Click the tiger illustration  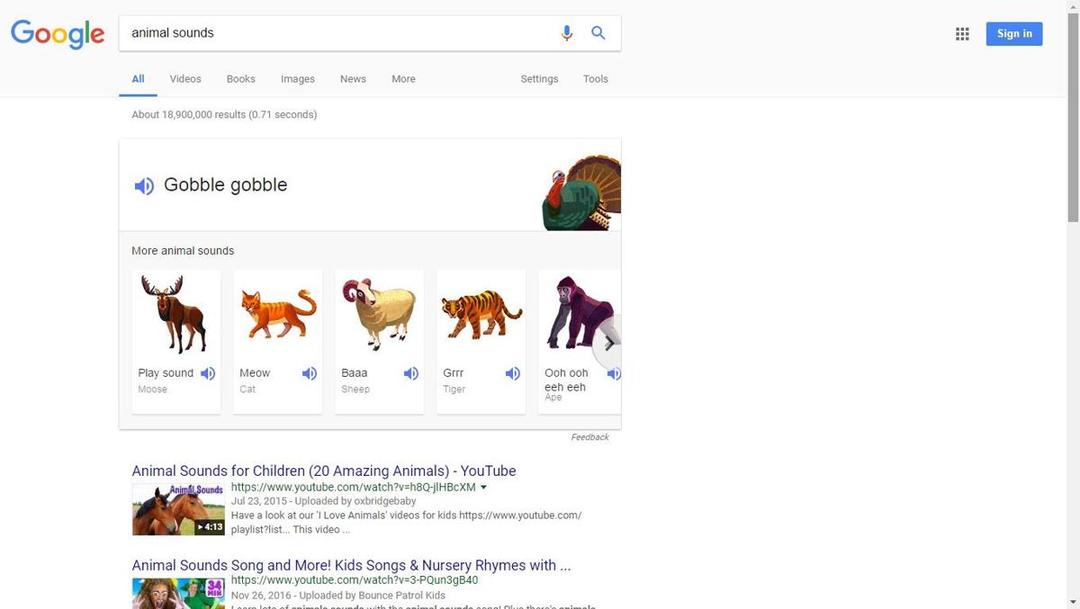(481, 315)
